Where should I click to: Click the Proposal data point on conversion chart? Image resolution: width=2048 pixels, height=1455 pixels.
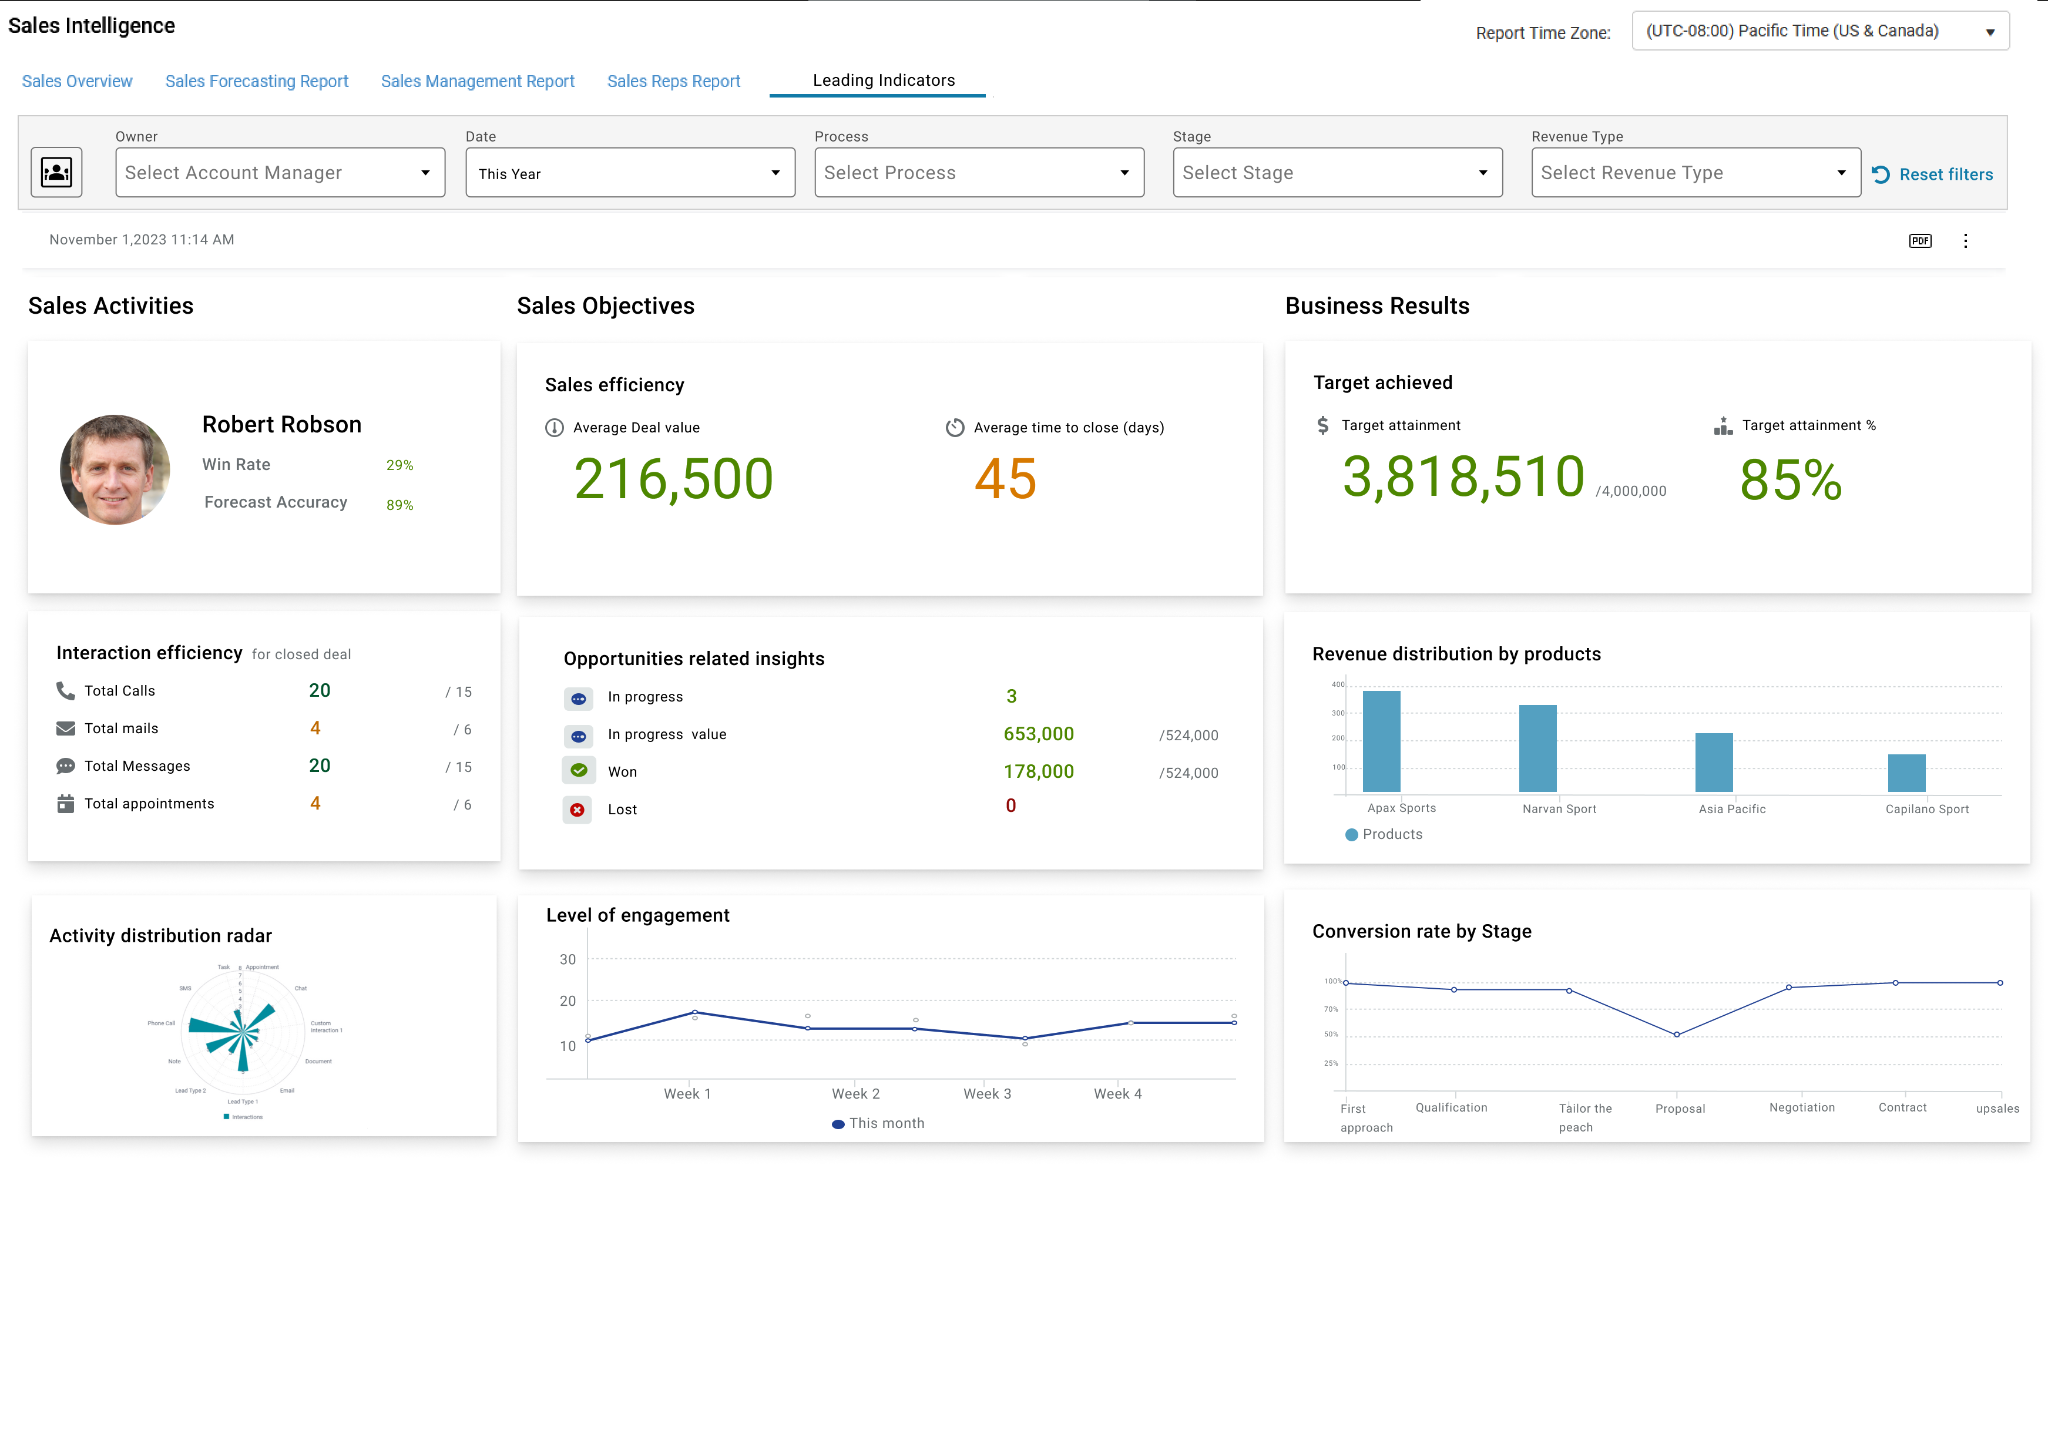click(x=1677, y=1035)
